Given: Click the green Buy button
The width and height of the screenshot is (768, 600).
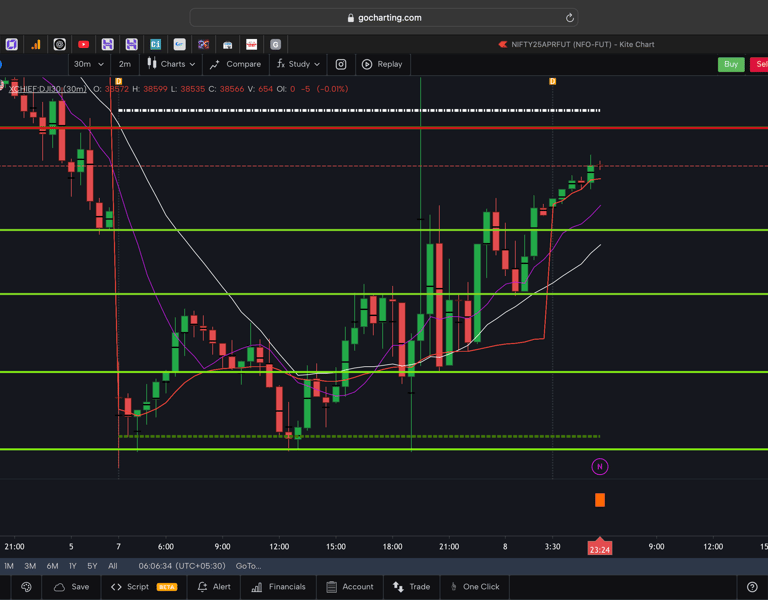Looking at the screenshot, I should pos(731,64).
